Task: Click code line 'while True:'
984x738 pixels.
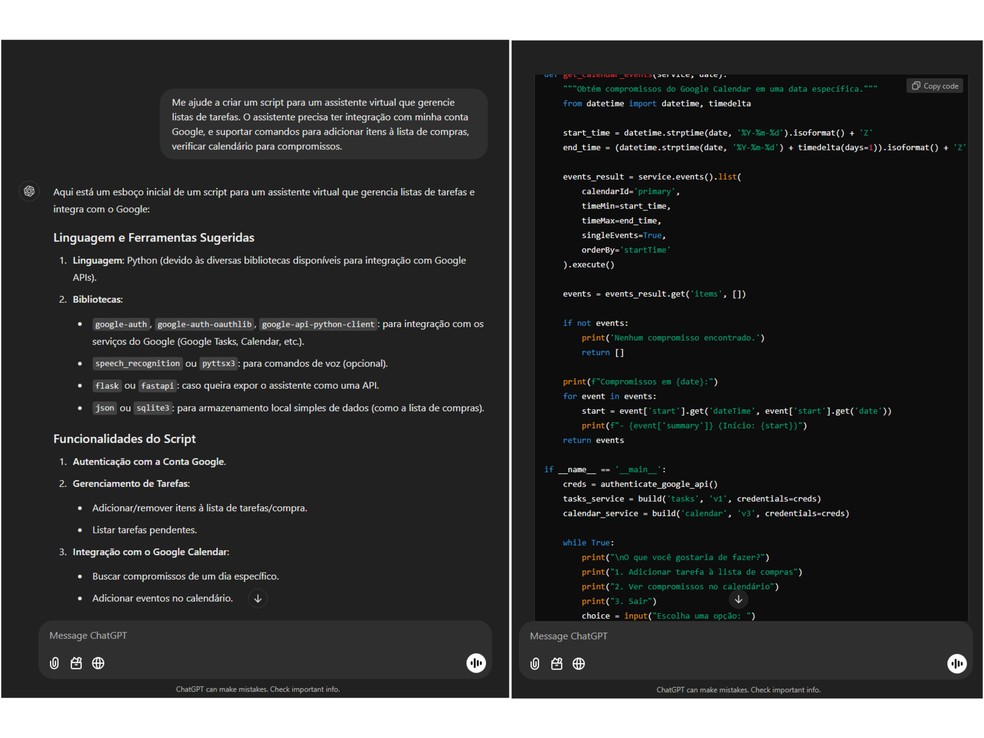Action: (588, 543)
